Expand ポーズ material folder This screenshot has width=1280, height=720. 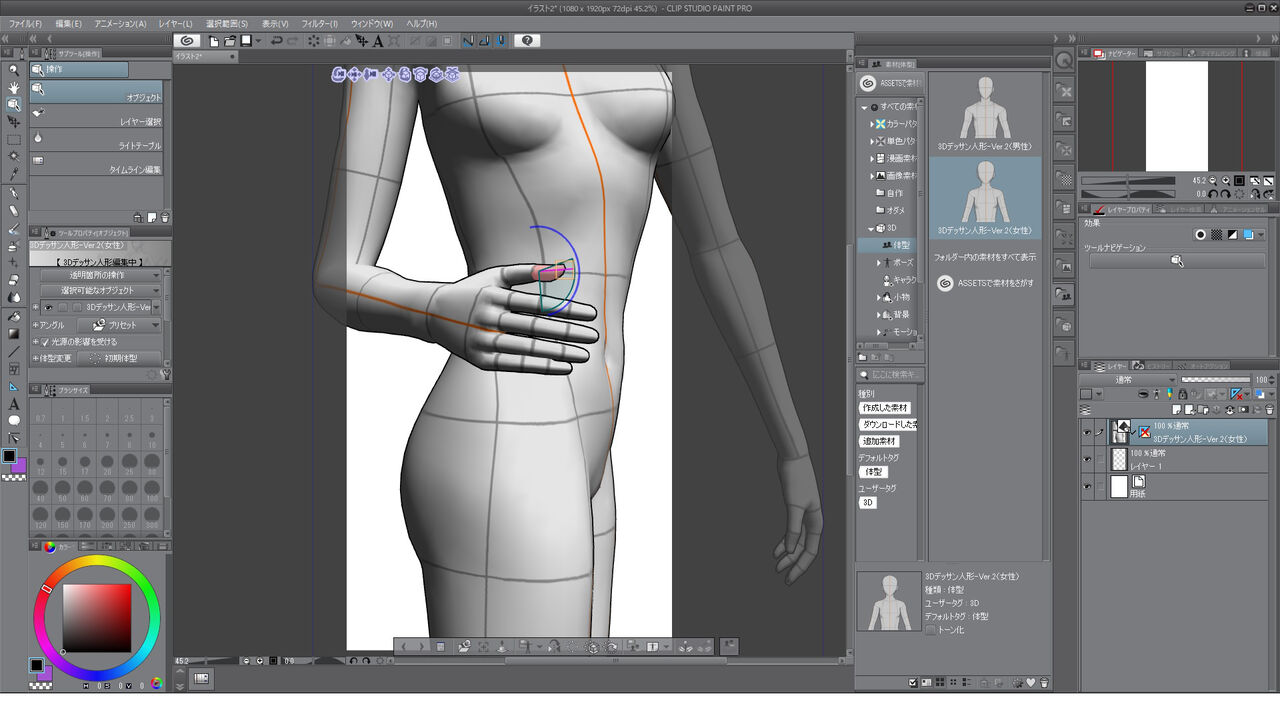(880, 262)
